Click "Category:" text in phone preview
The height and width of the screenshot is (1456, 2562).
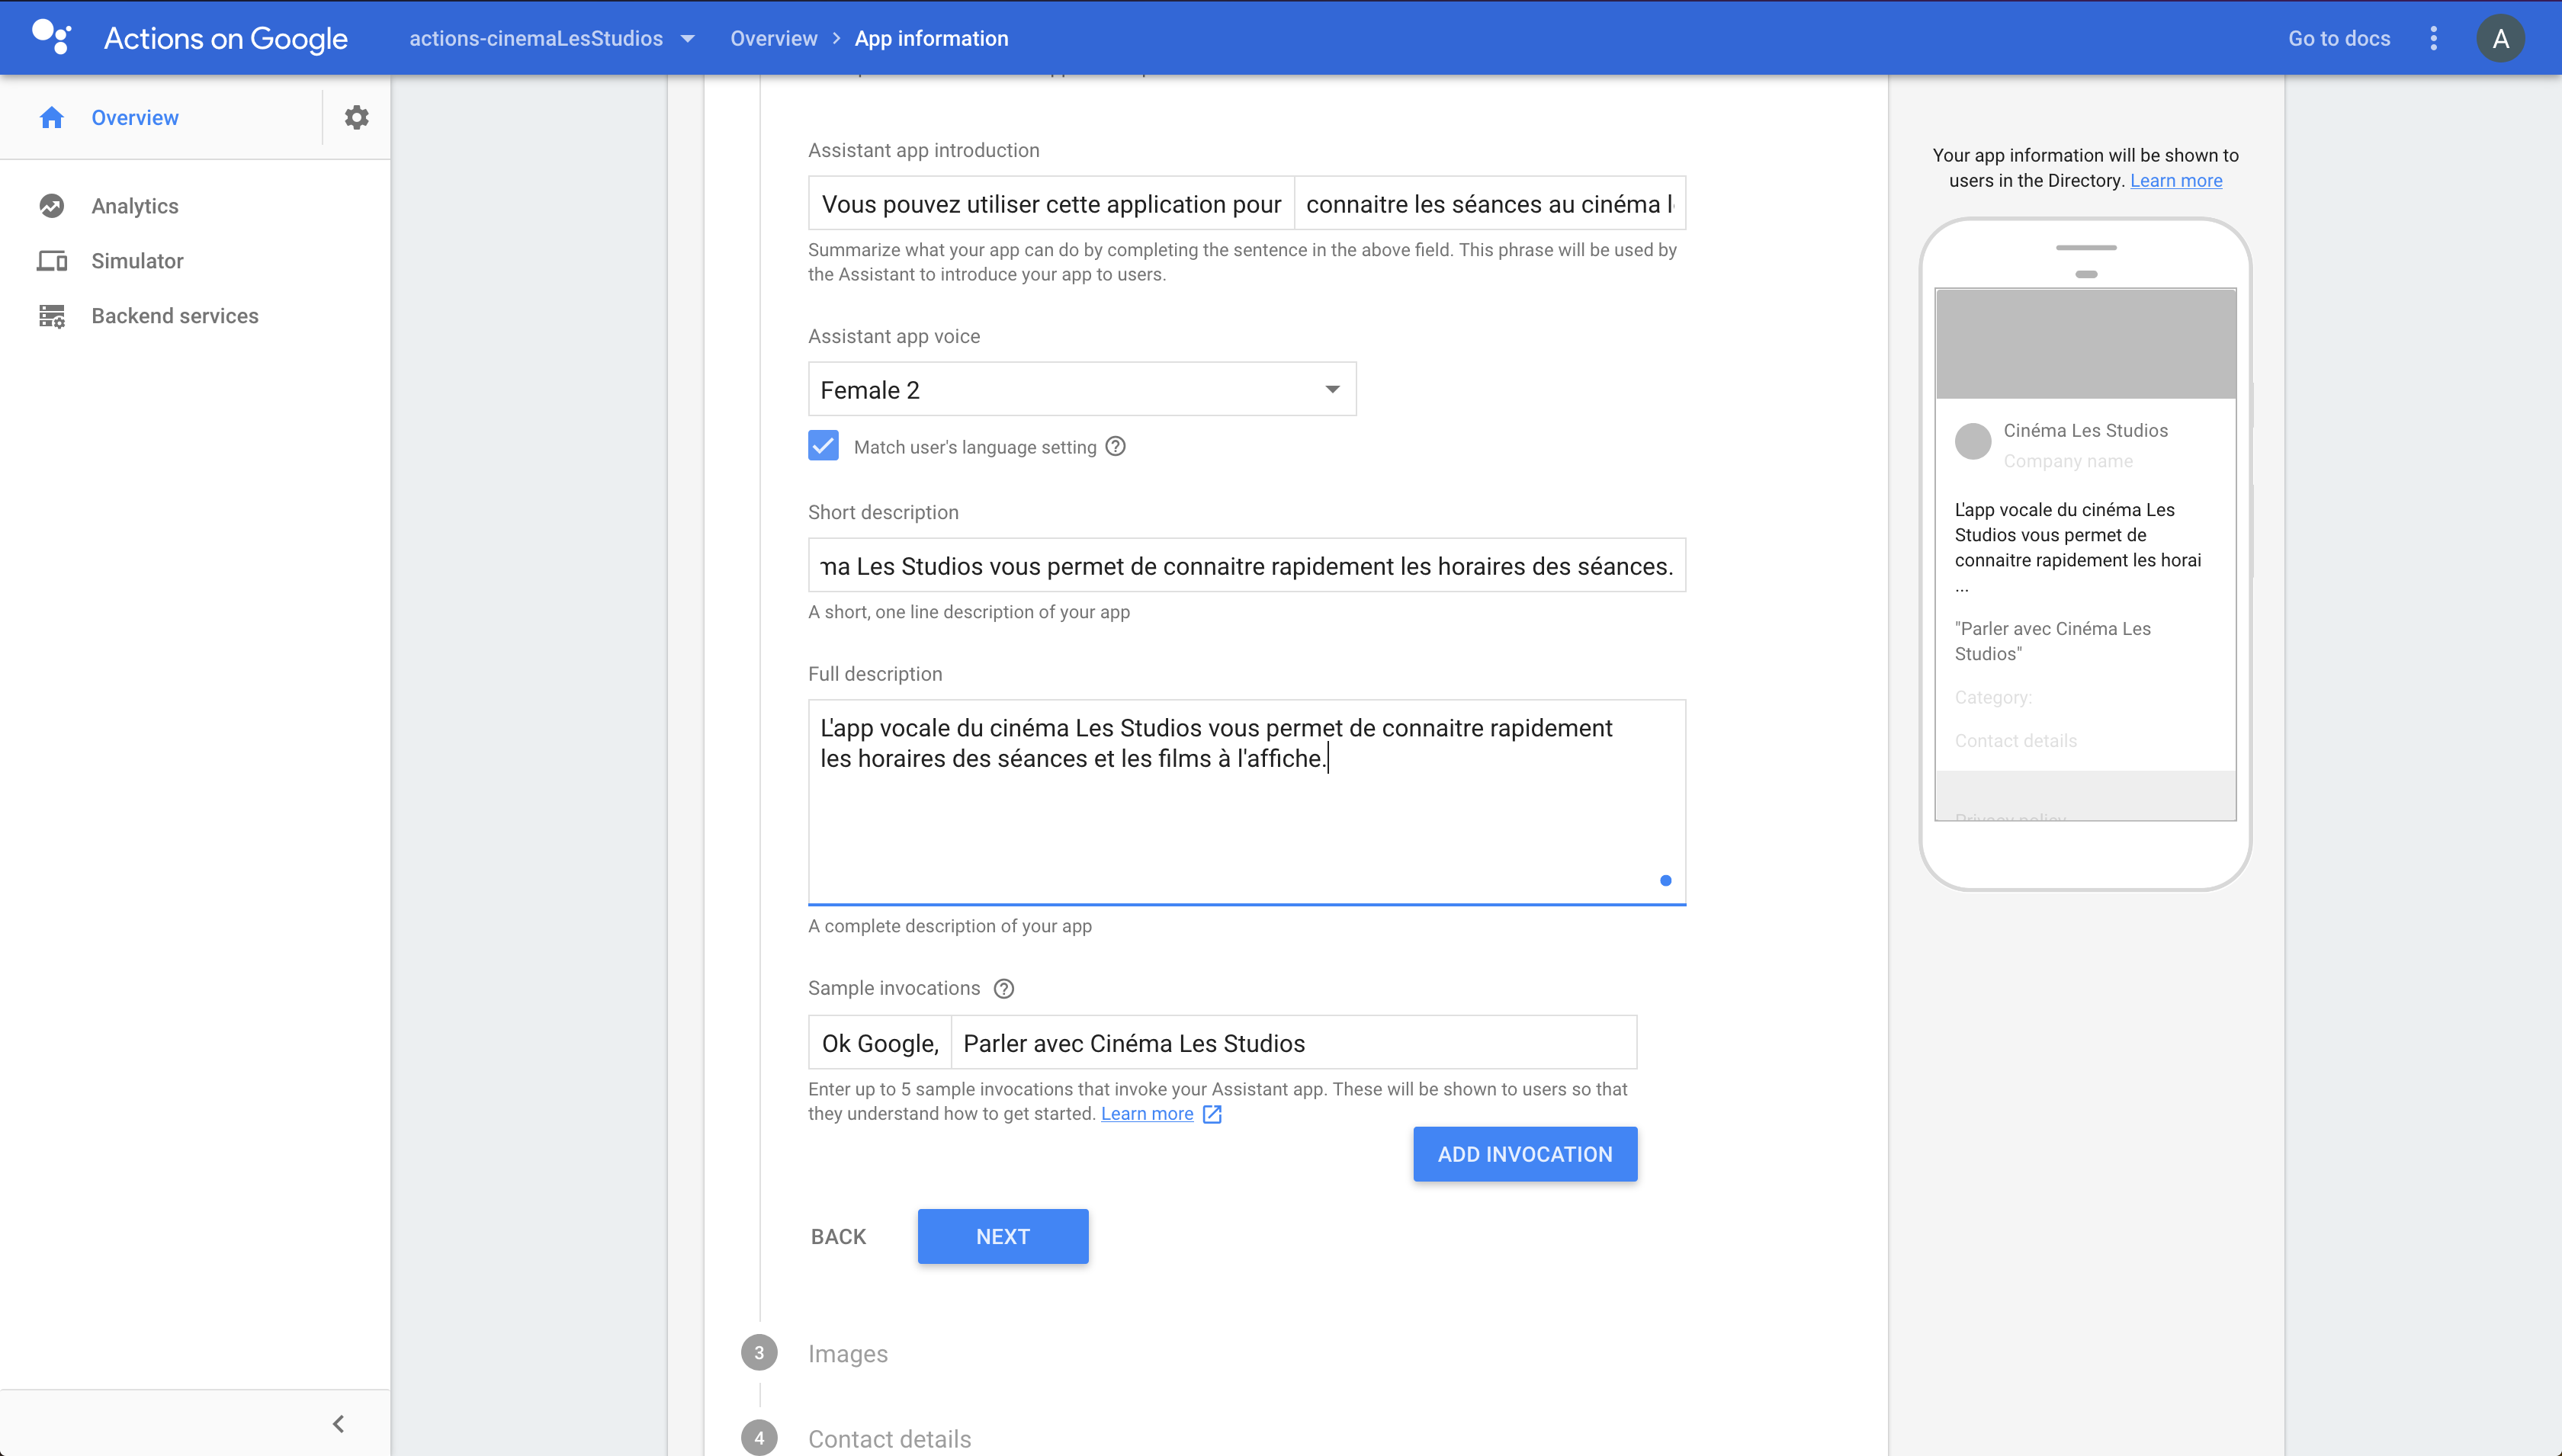[1993, 697]
